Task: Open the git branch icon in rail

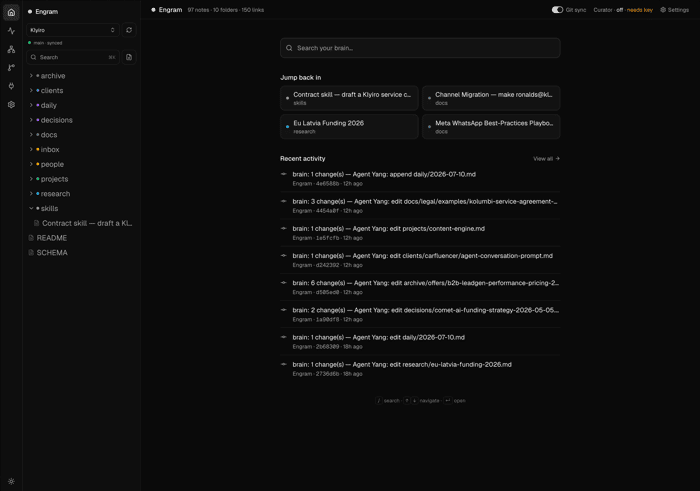Action: (11, 67)
